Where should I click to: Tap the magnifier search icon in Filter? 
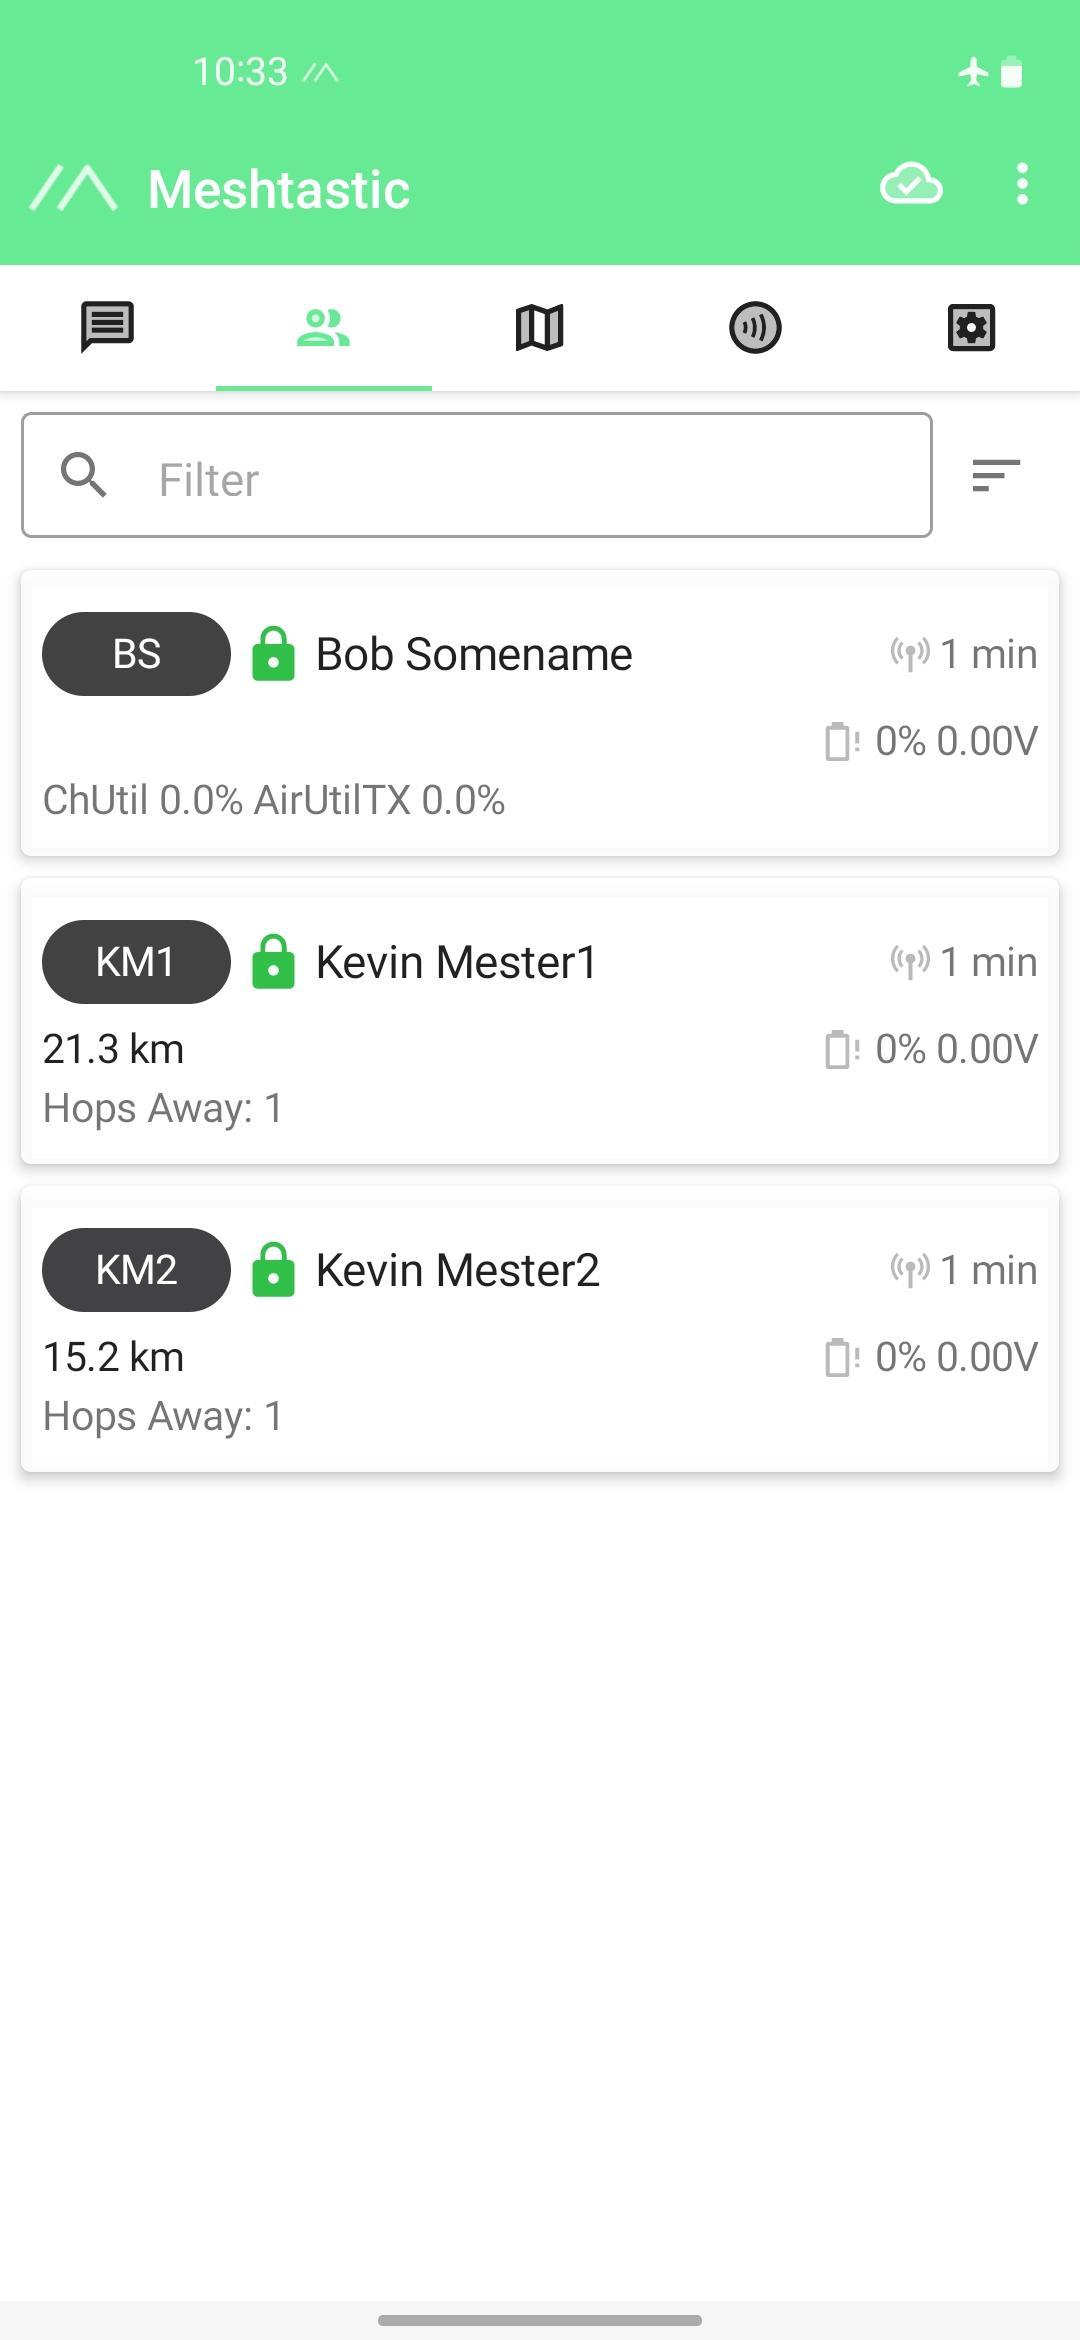pos(84,475)
